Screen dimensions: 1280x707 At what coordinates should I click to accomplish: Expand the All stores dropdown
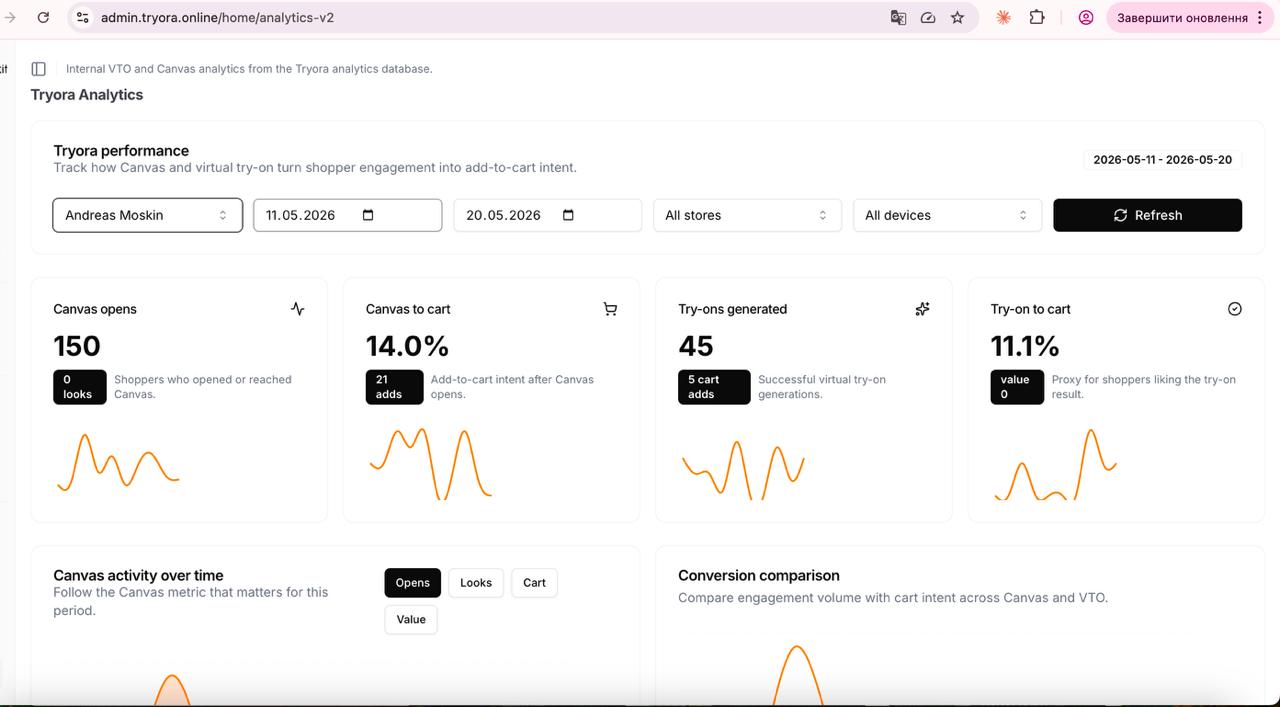point(747,215)
